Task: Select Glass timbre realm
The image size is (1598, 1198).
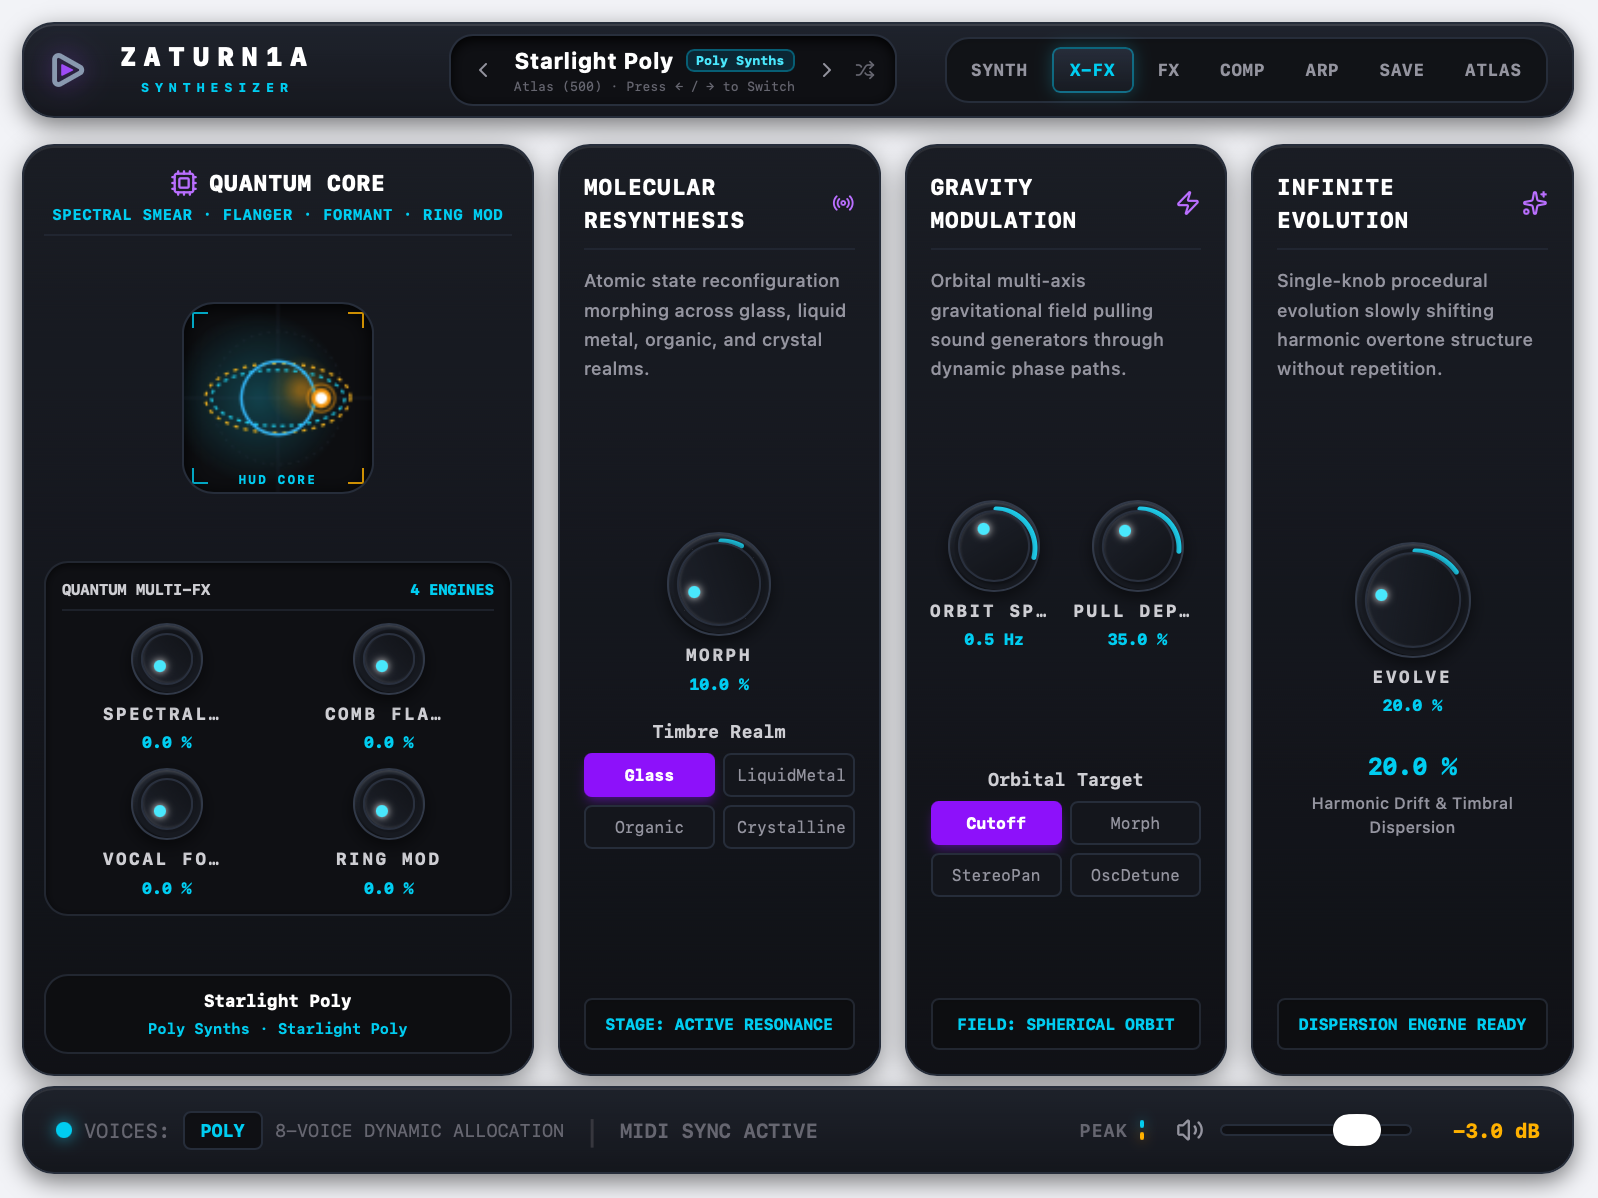Action: coord(649,775)
